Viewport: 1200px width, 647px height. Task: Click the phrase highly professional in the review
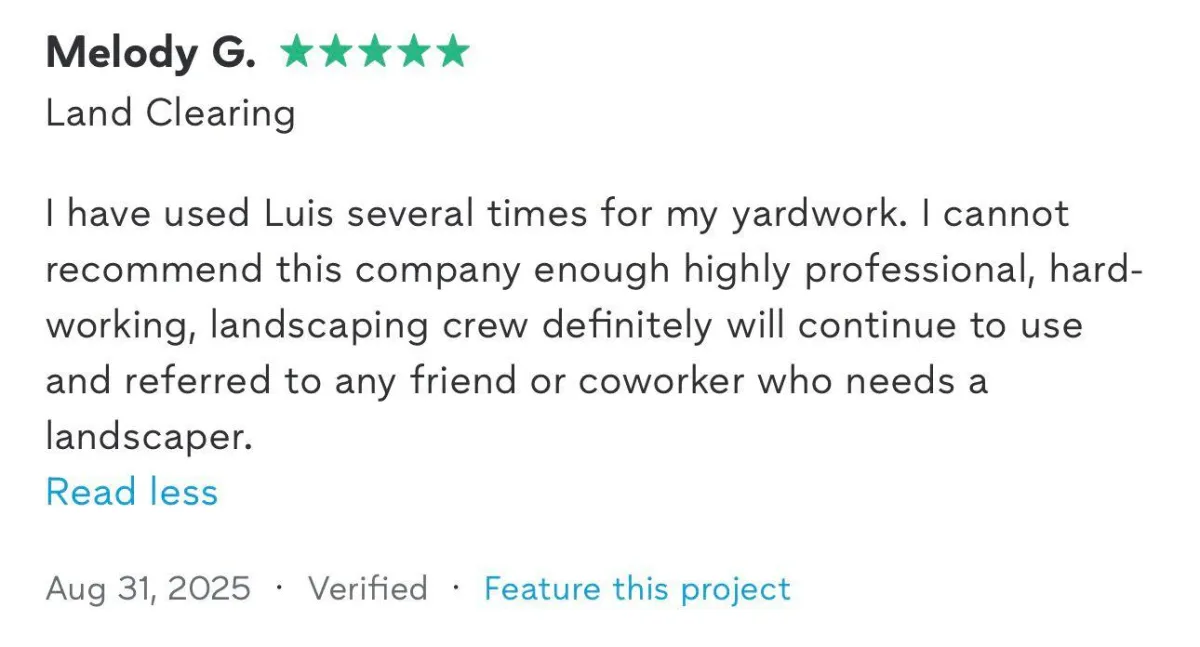861,271
